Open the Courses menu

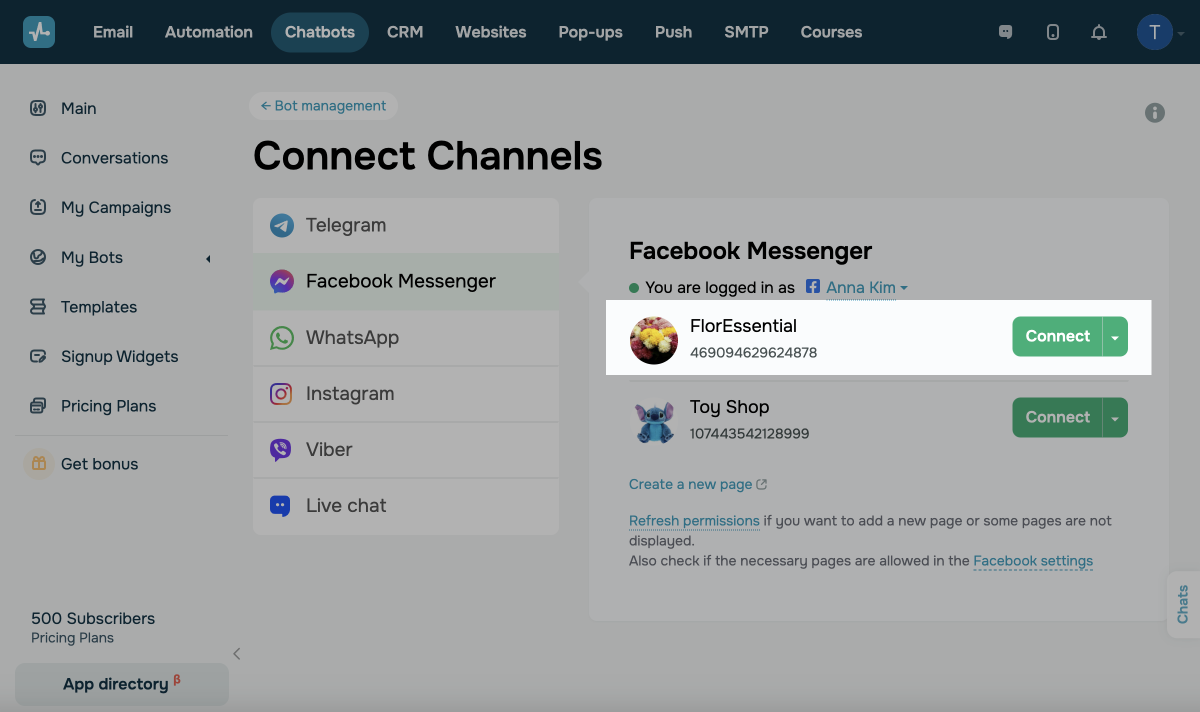832,32
